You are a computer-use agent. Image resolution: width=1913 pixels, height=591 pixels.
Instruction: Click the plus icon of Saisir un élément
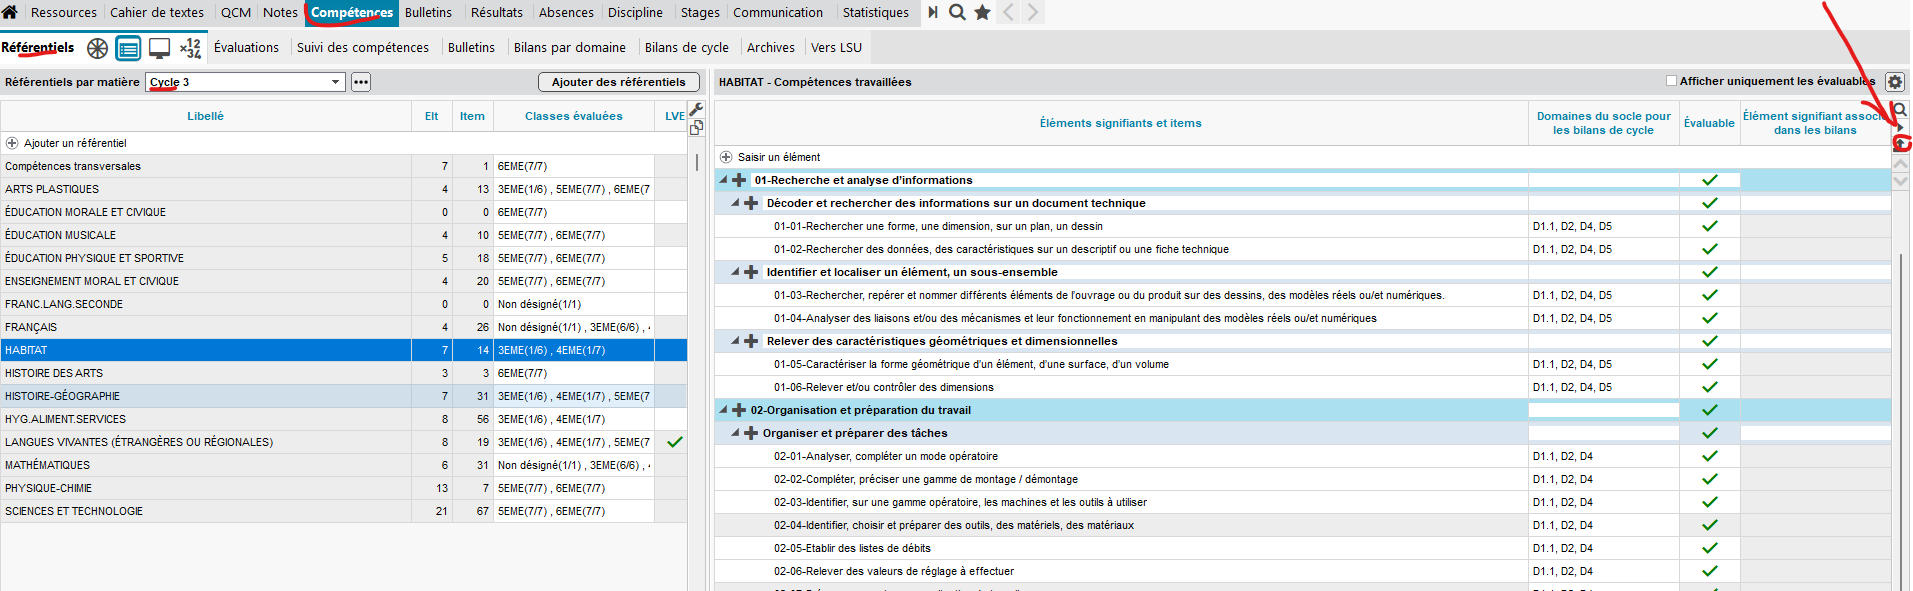click(x=726, y=157)
